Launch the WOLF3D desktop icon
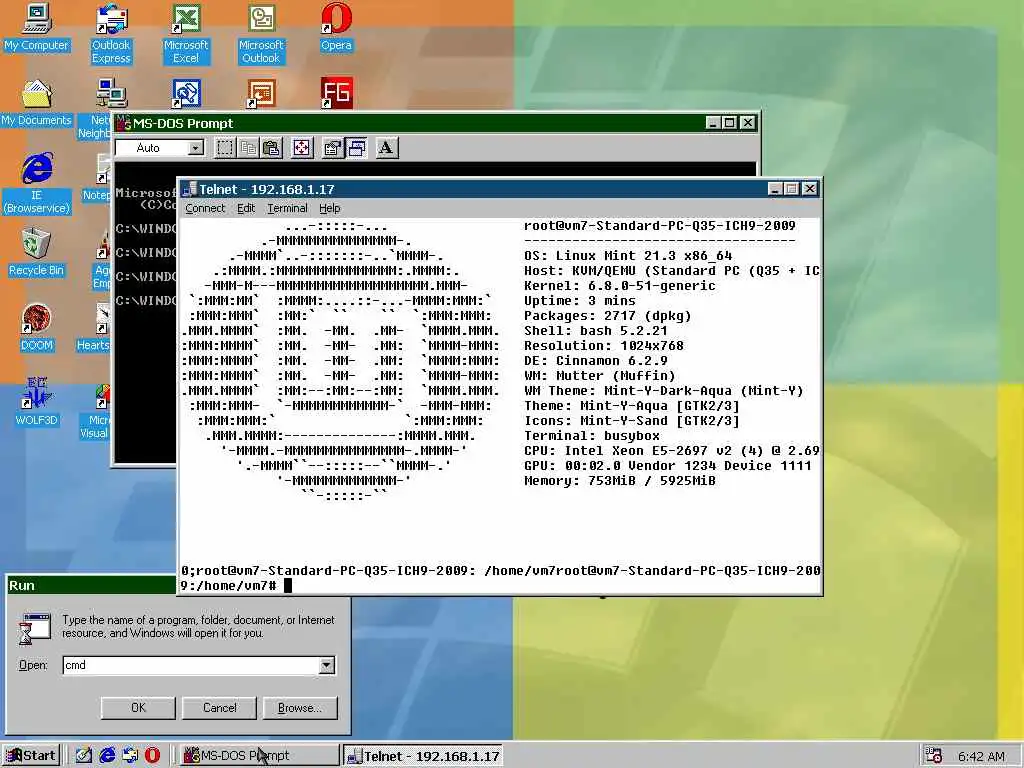Screen dimensions: 1024x768 [x=36, y=402]
